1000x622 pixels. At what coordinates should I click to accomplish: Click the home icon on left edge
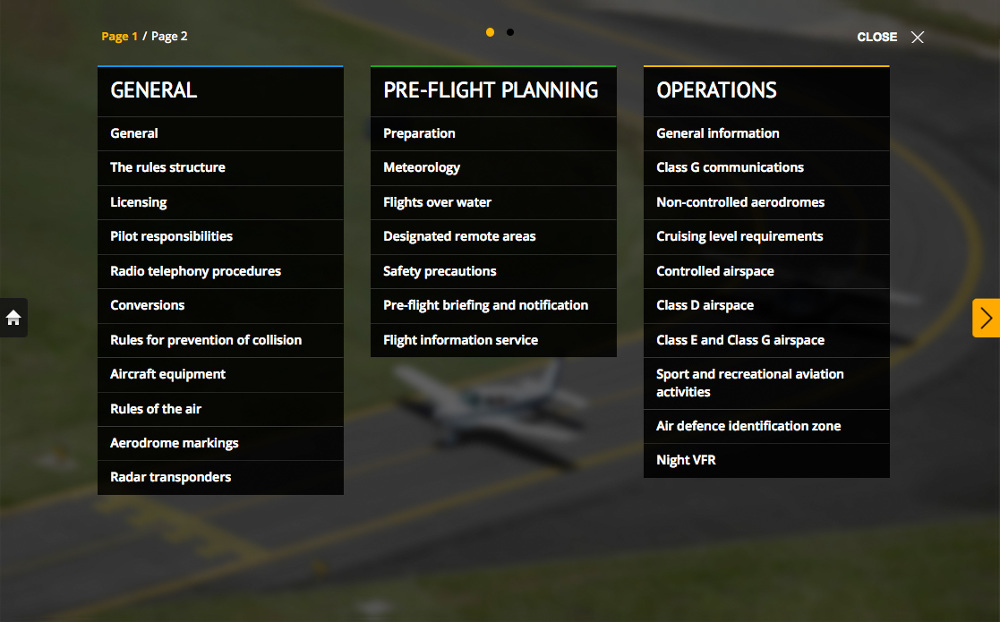point(14,318)
